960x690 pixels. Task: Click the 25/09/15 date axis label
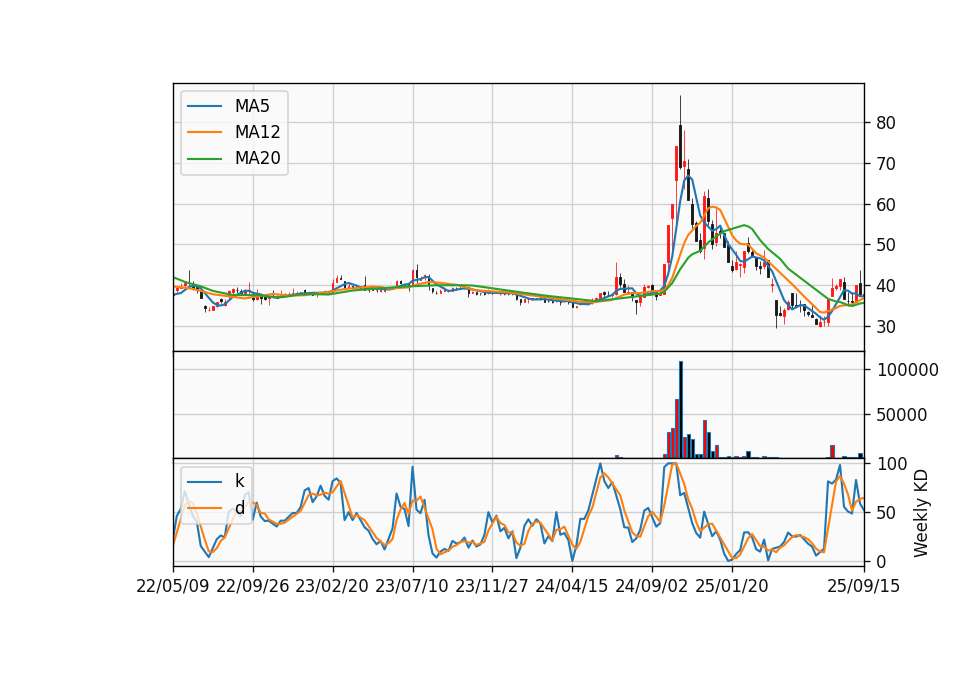coord(864,586)
